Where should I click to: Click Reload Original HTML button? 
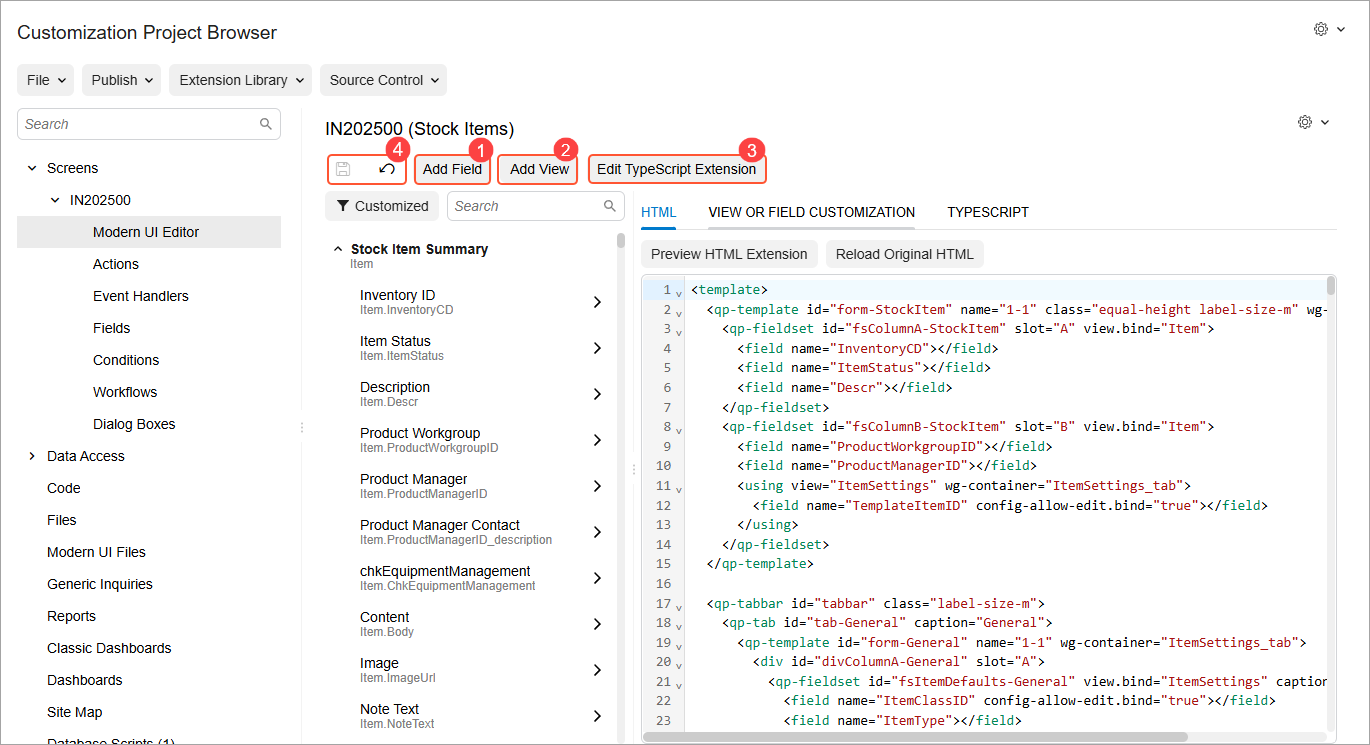905,254
